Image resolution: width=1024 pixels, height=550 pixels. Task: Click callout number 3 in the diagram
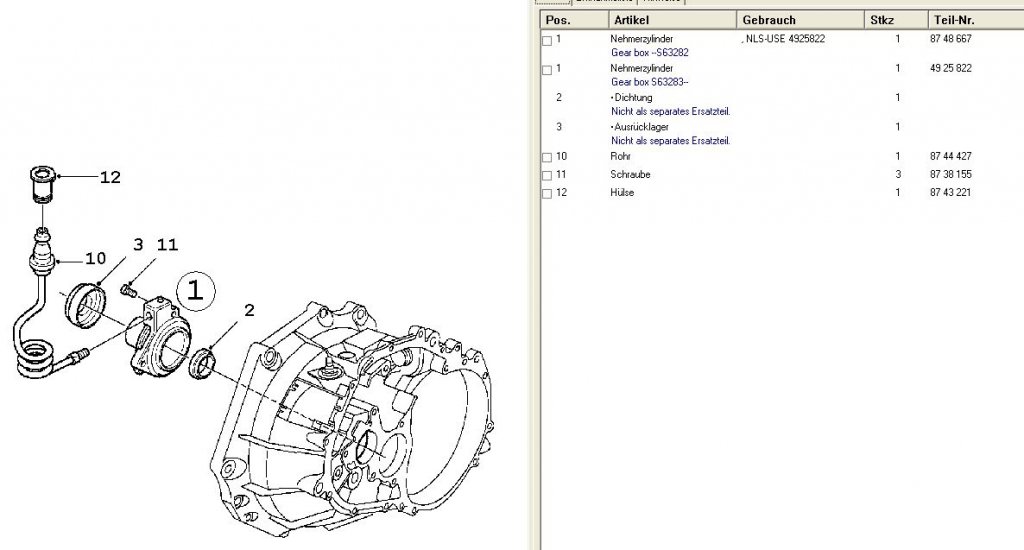(x=138, y=245)
